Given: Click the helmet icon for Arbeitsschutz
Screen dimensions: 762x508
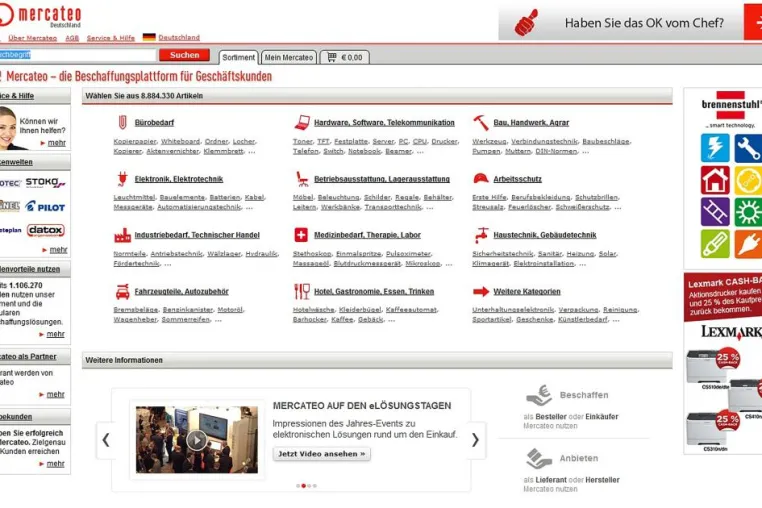Looking at the screenshot, I should click(481, 178).
